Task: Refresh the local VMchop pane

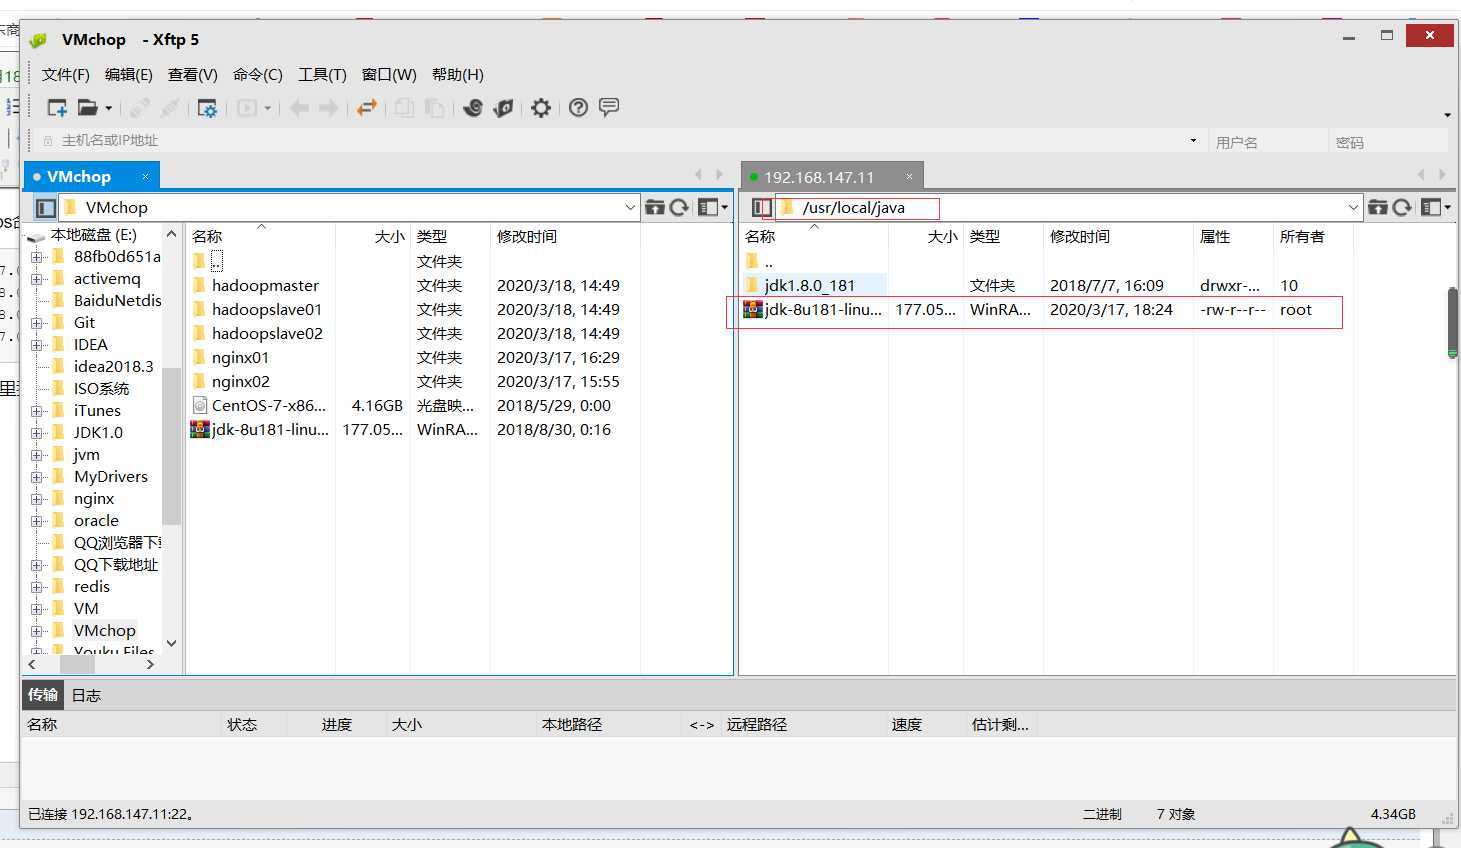Action: [x=679, y=207]
